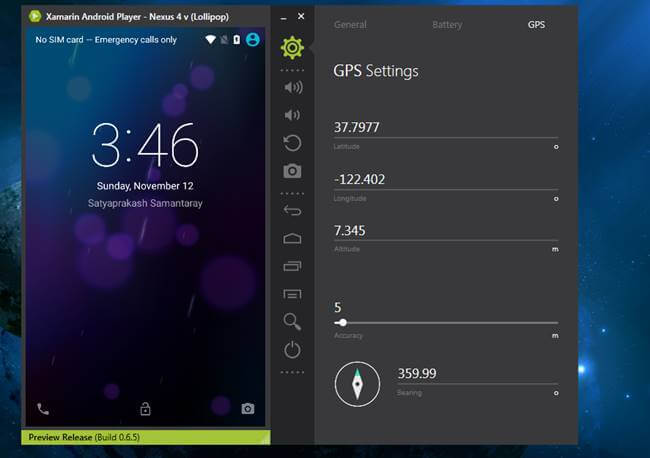Tap the user profile avatar icon
Image resolution: width=650 pixels, height=458 pixels.
tap(253, 40)
